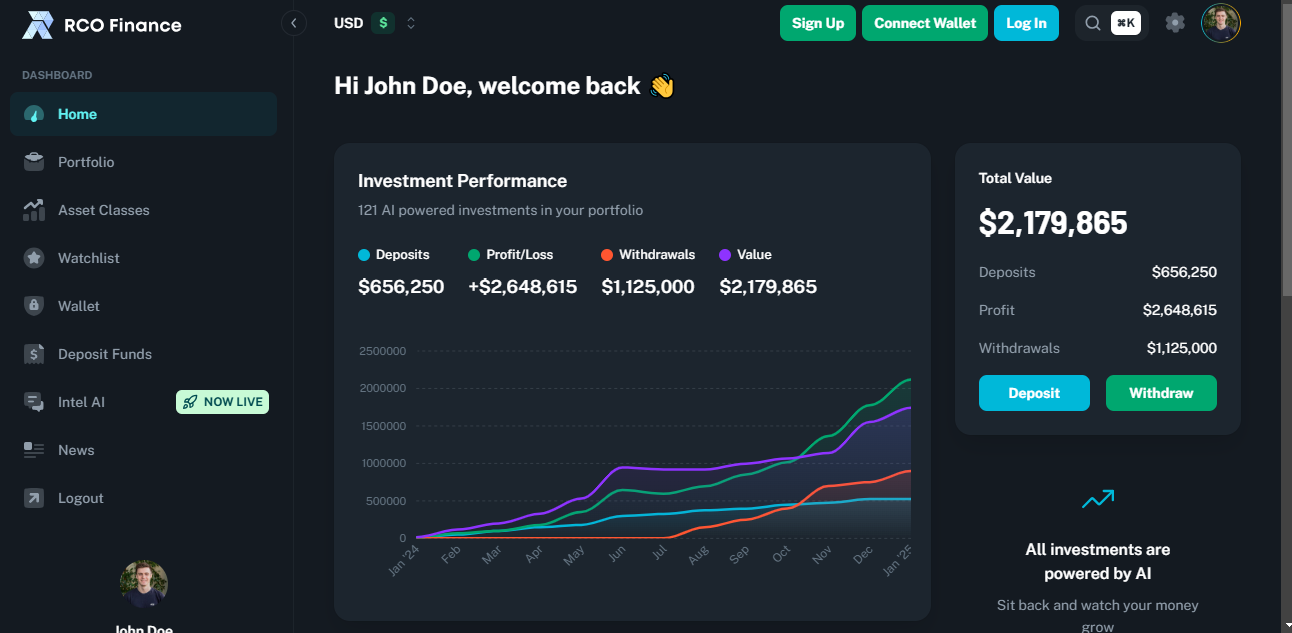Hide the Value line via its legend marker
Screen dimensions: 1292x633
(723, 254)
